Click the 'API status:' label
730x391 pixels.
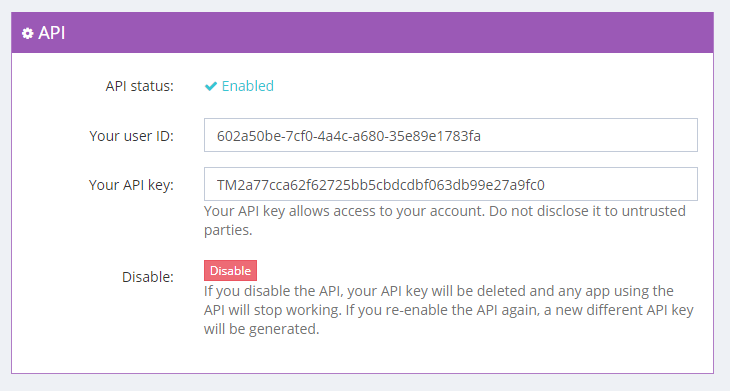tap(139, 86)
